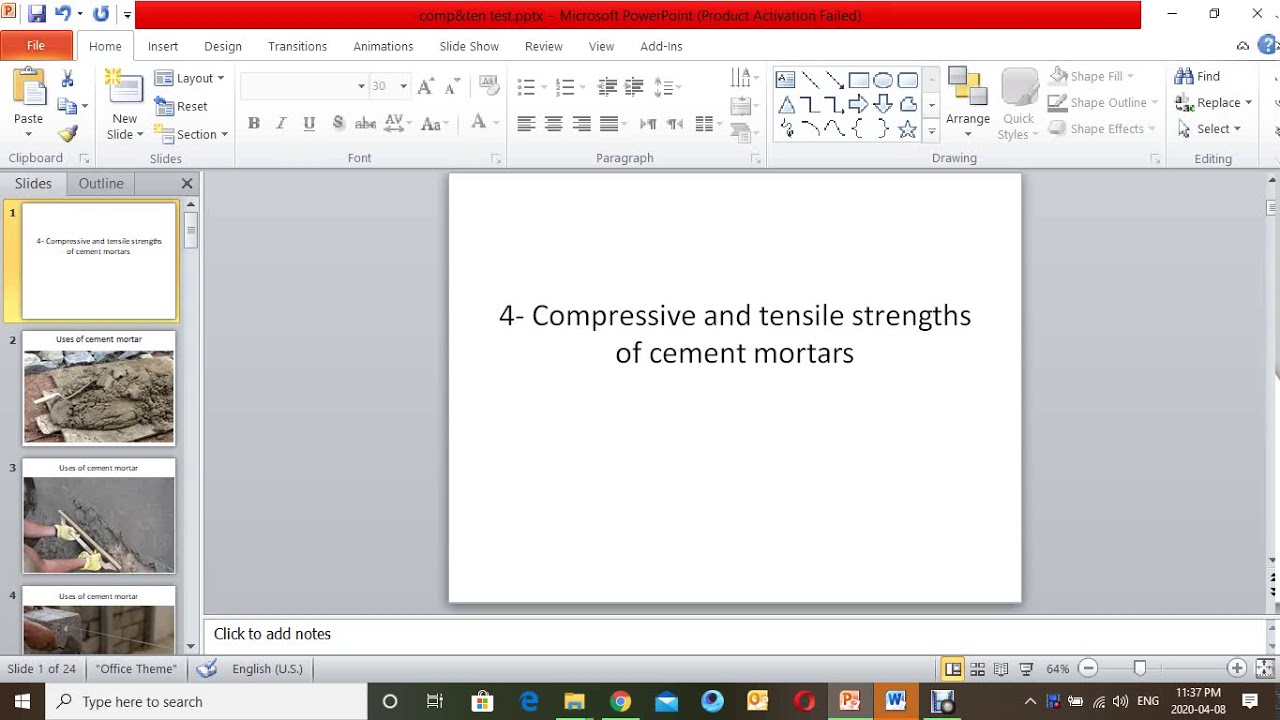Click the zoom in plus button
Screen dimensions: 1280x720
click(1237, 669)
